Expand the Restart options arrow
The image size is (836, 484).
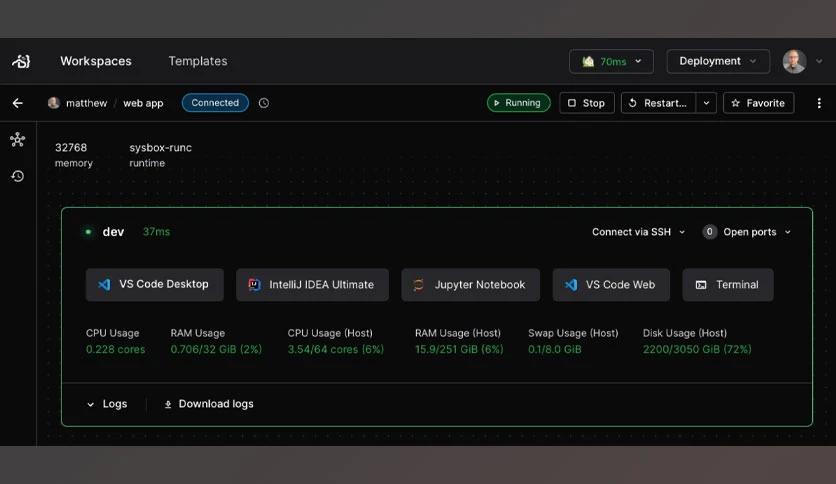coord(707,103)
